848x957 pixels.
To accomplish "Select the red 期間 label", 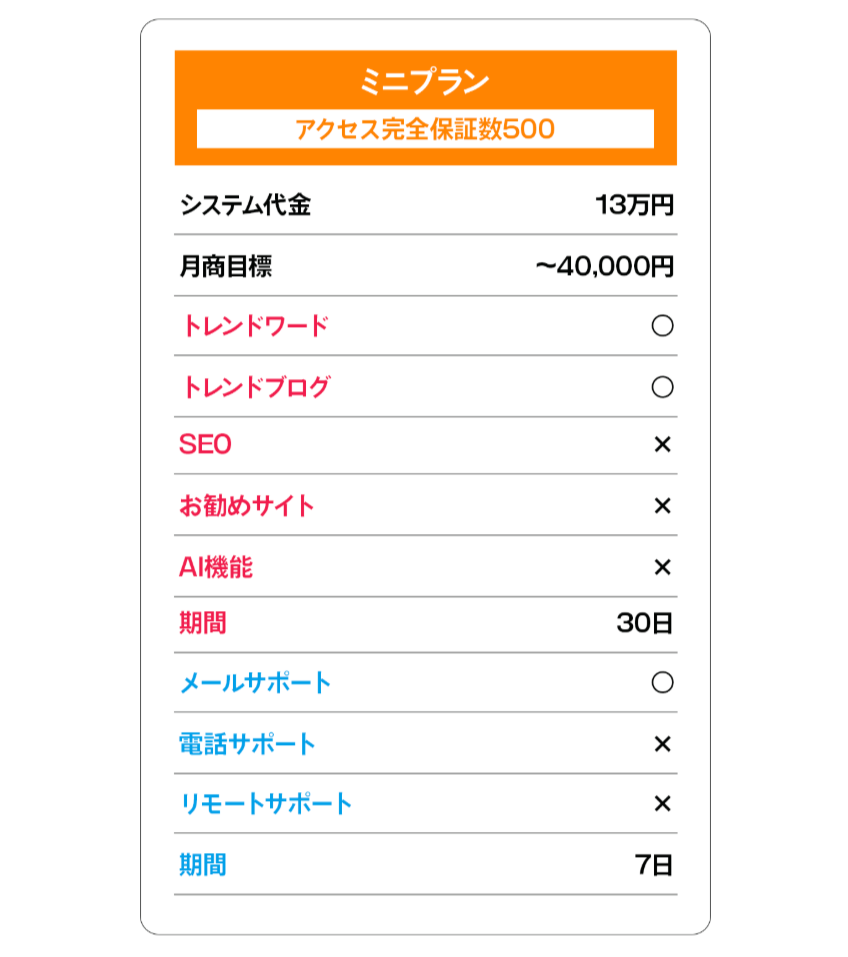I will click(203, 623).
